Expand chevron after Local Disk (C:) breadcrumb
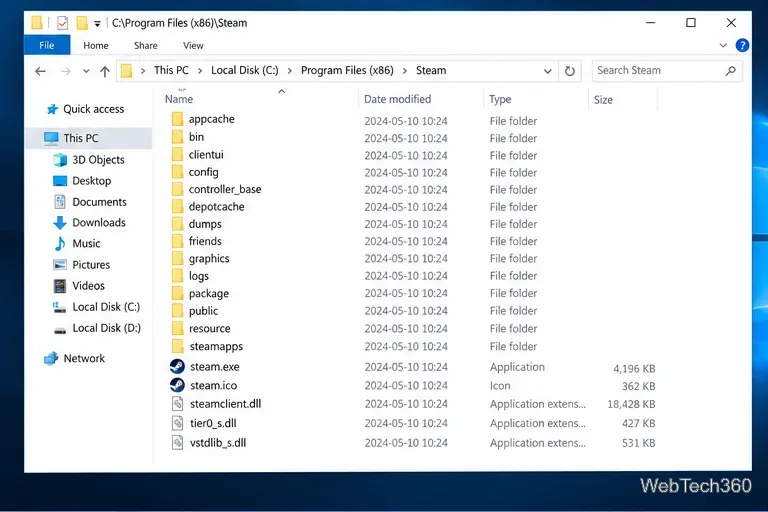 [x=290, y=71]
